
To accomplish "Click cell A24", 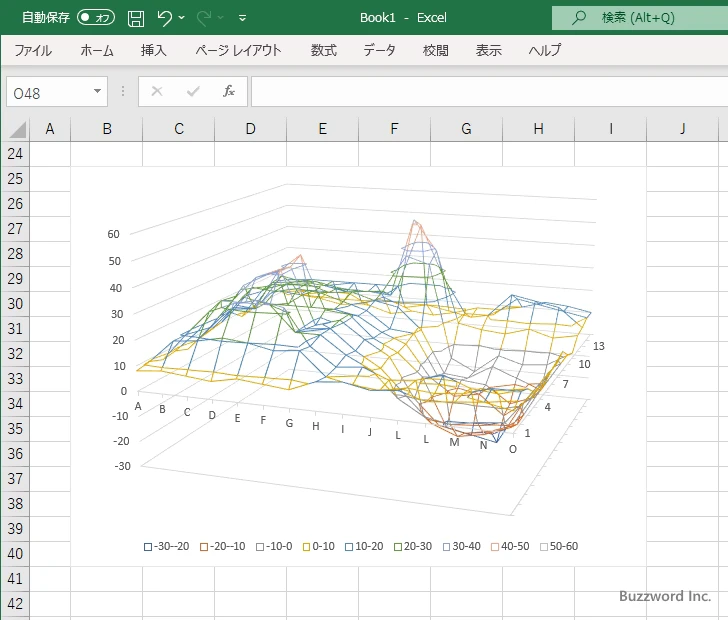I will 50,154.
